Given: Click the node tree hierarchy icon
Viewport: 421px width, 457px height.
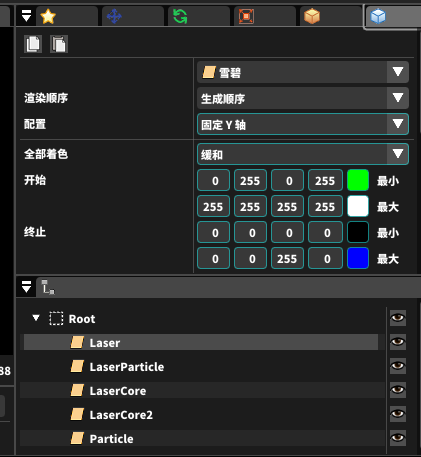Looking at the screenshot, I should [48, 287].
